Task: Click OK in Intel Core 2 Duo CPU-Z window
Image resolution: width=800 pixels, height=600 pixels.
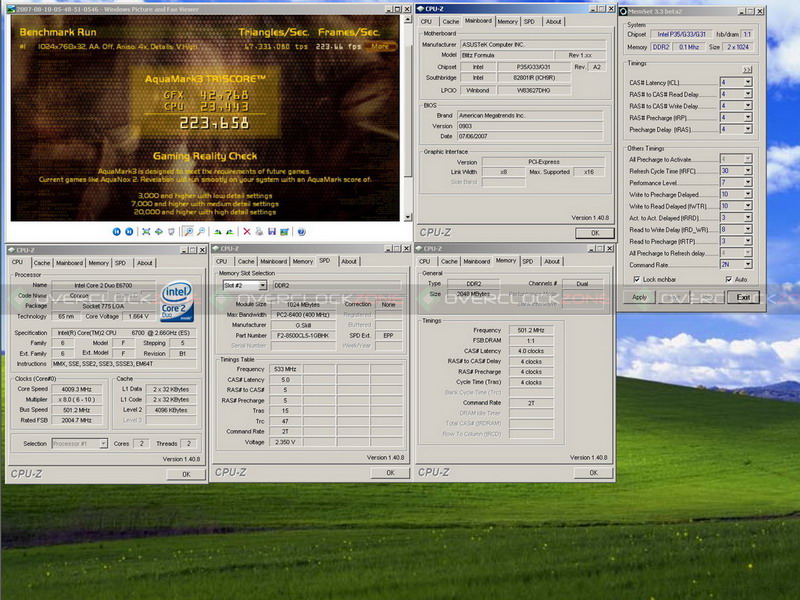Action: pyautogui.click(x=186, y=474)
